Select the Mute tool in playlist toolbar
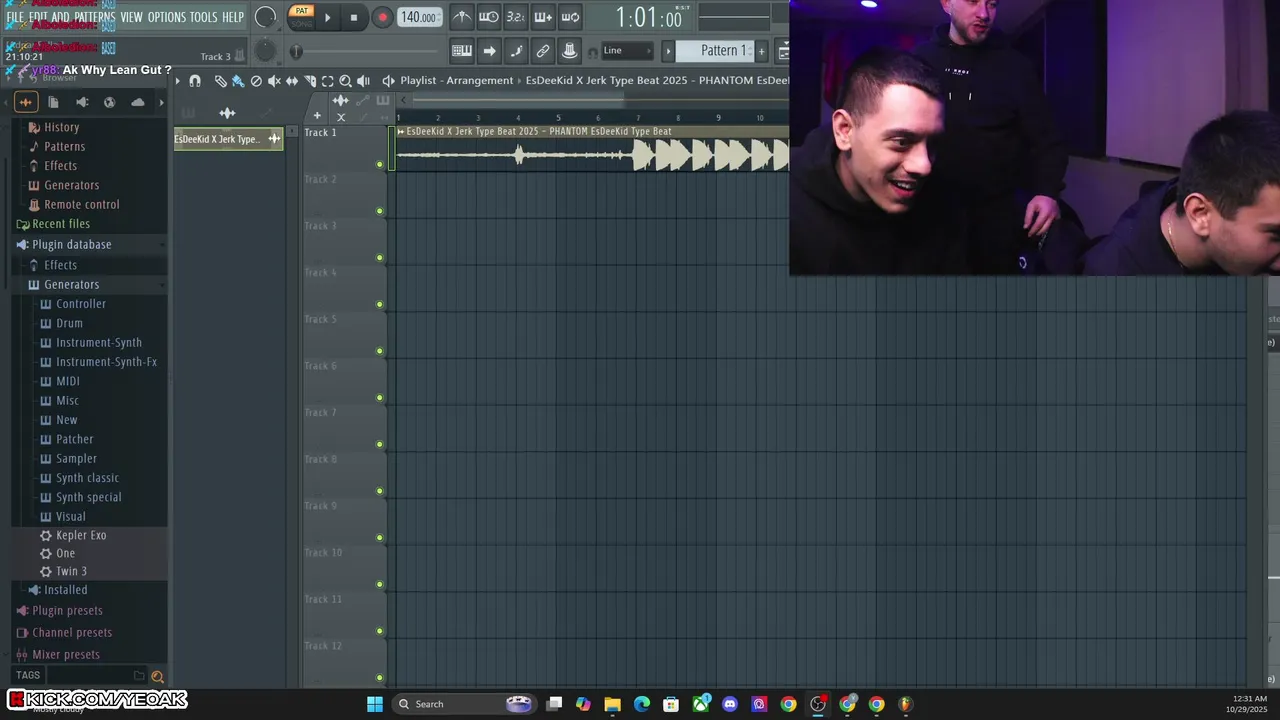Viewport: 1280px width, 720px height. (x=274, y=81)
